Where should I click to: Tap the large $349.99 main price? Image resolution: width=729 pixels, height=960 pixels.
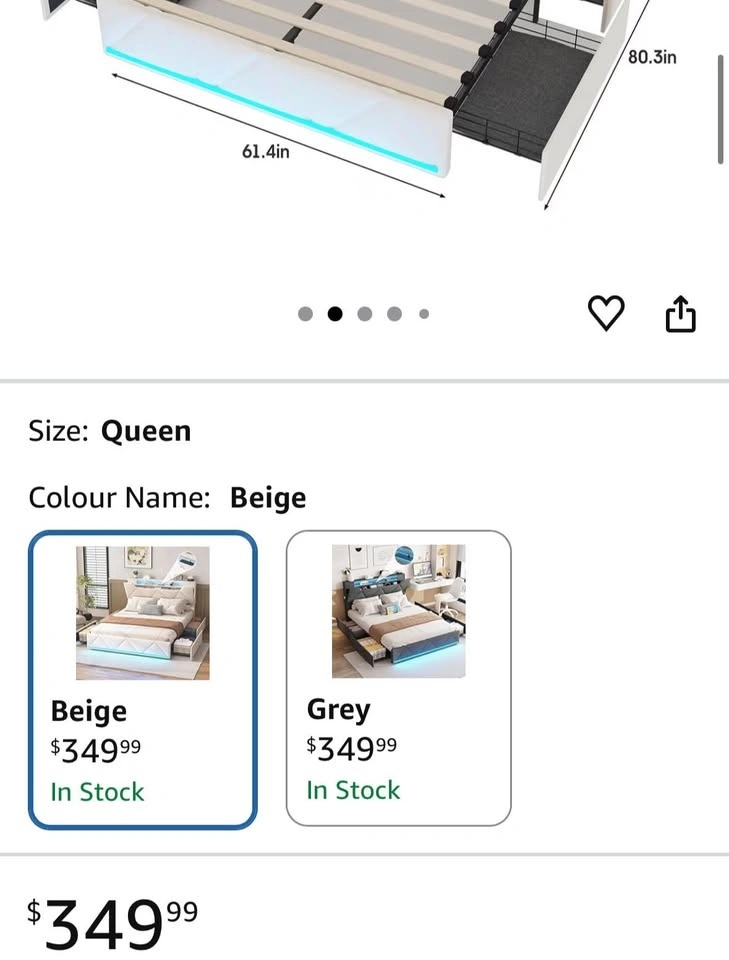112,922
